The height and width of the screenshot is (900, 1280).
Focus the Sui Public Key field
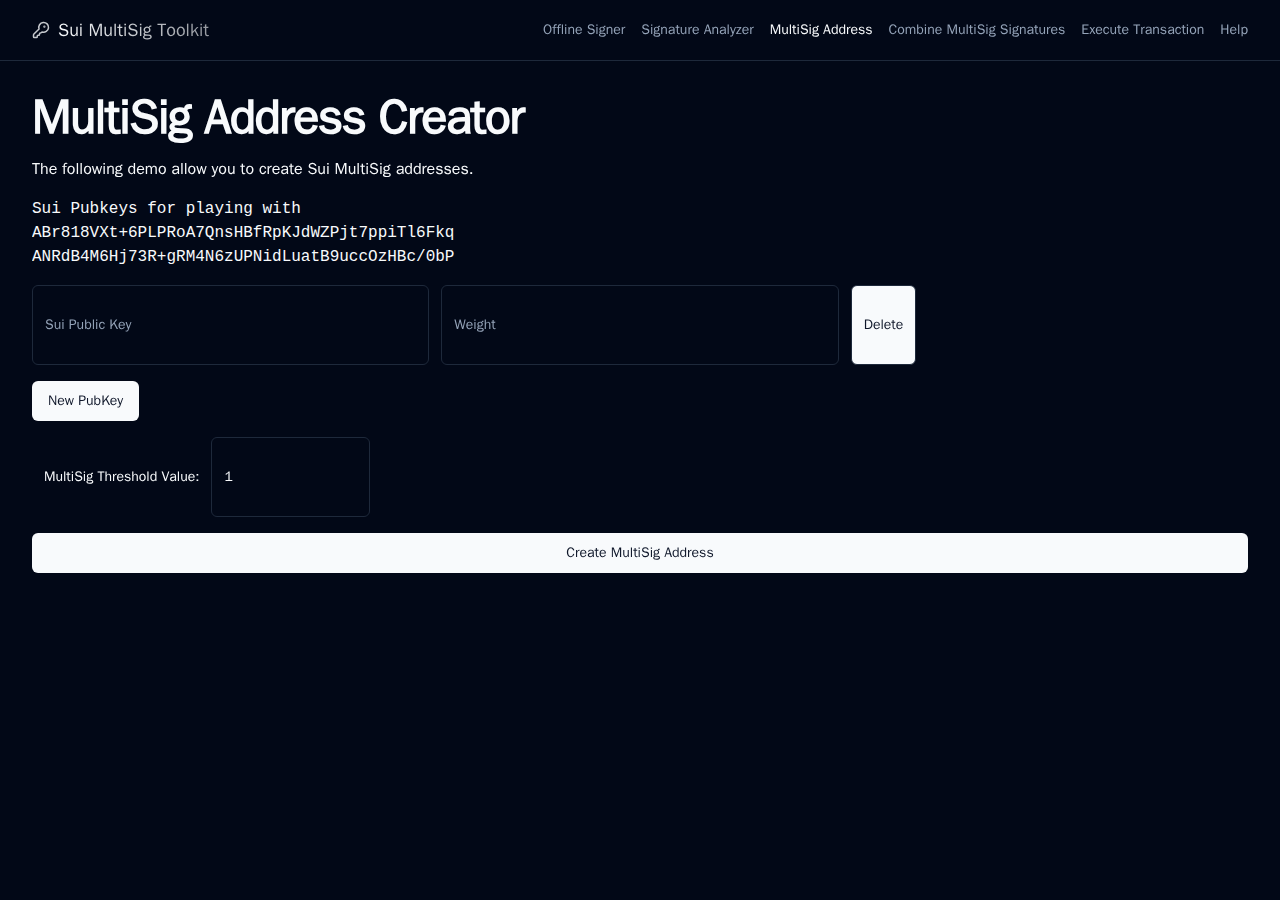[x=230, y=325]
